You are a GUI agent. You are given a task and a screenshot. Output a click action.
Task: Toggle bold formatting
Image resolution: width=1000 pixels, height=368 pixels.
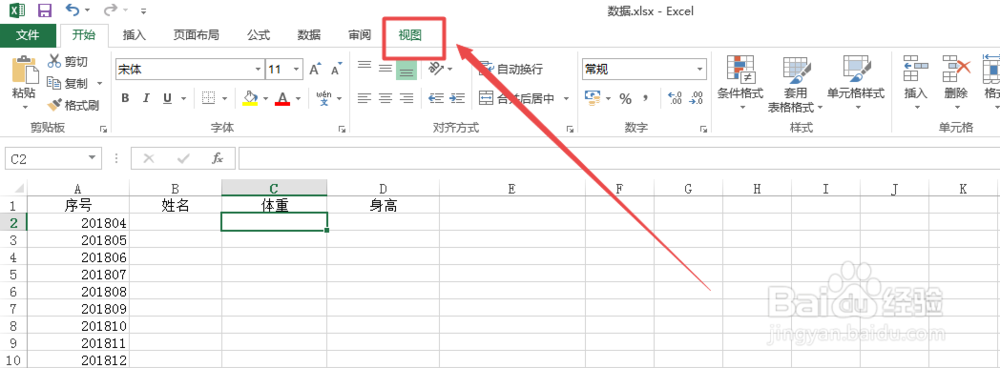(x=125, y=98)
